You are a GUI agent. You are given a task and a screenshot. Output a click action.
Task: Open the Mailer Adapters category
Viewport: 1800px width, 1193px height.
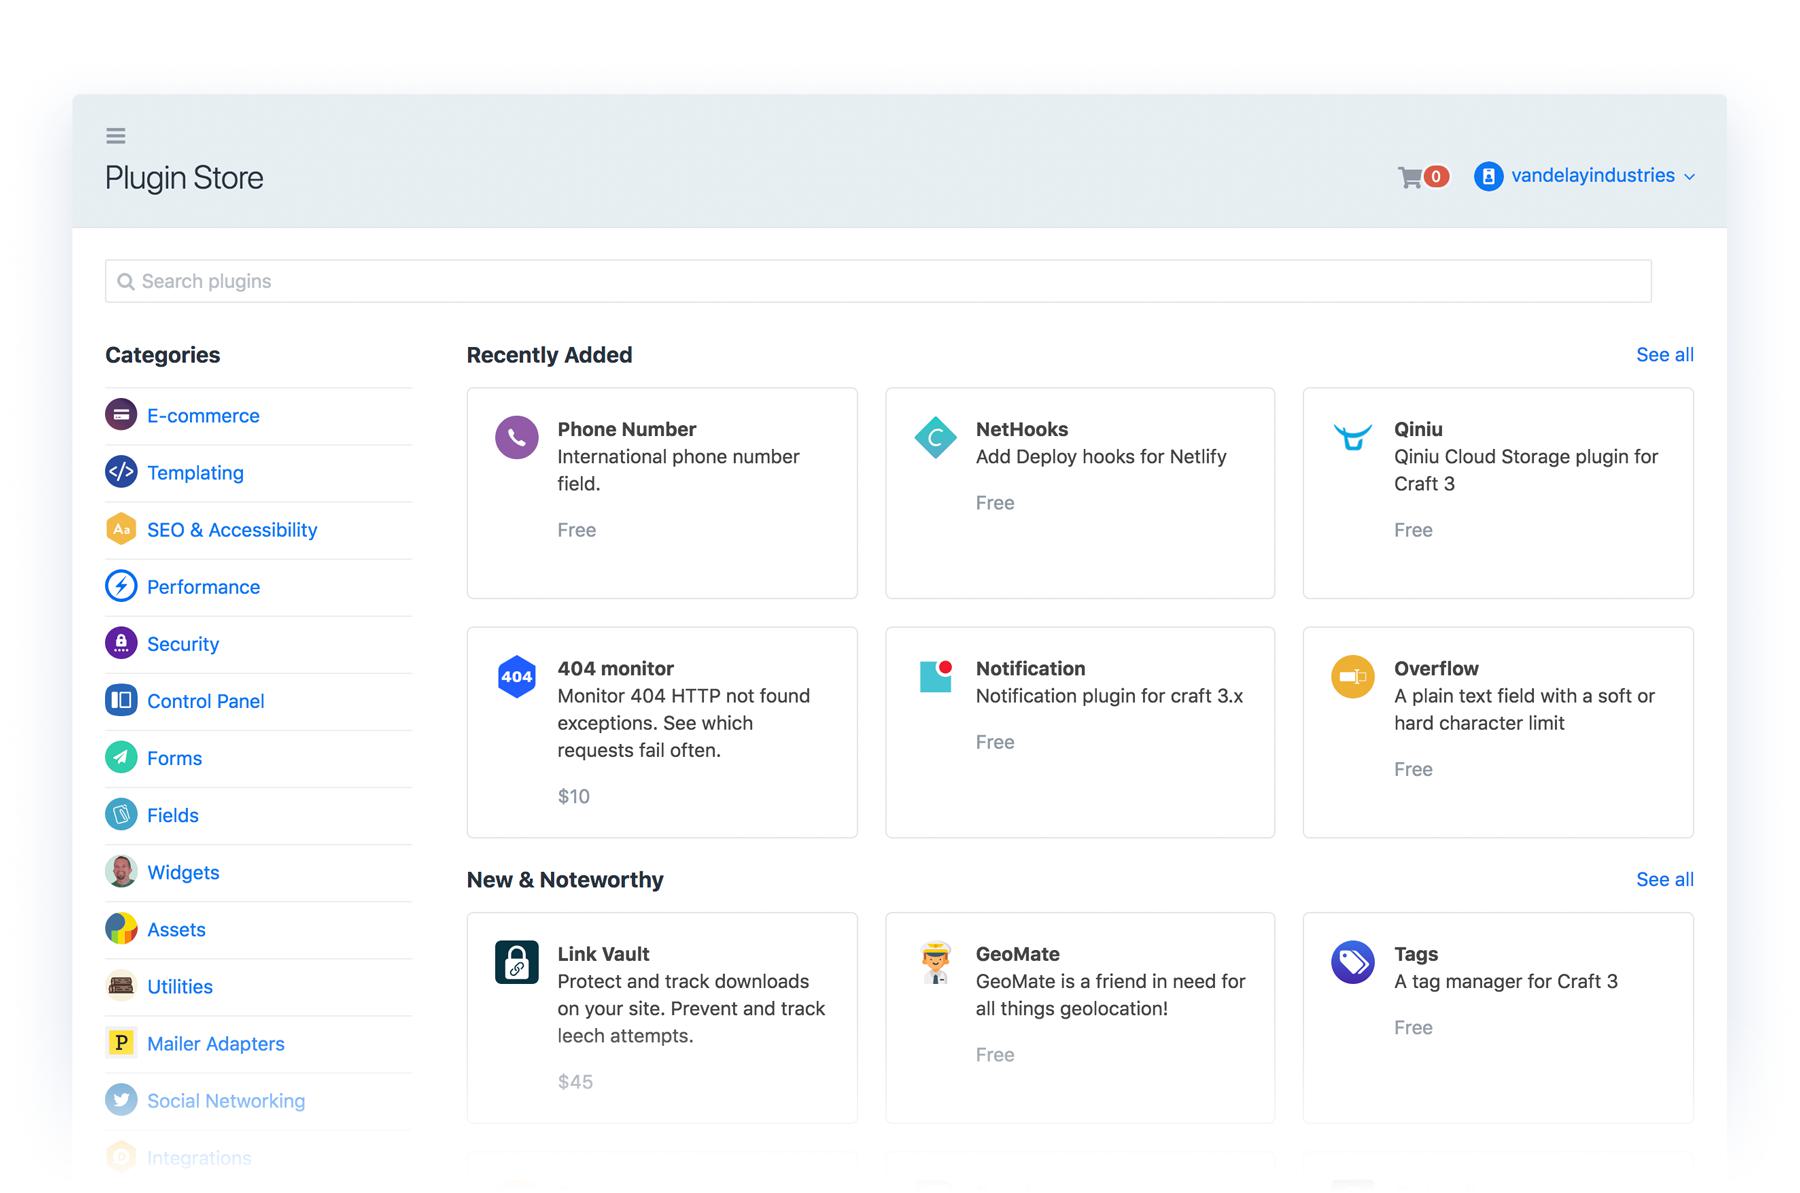(x=216, y=1044)
